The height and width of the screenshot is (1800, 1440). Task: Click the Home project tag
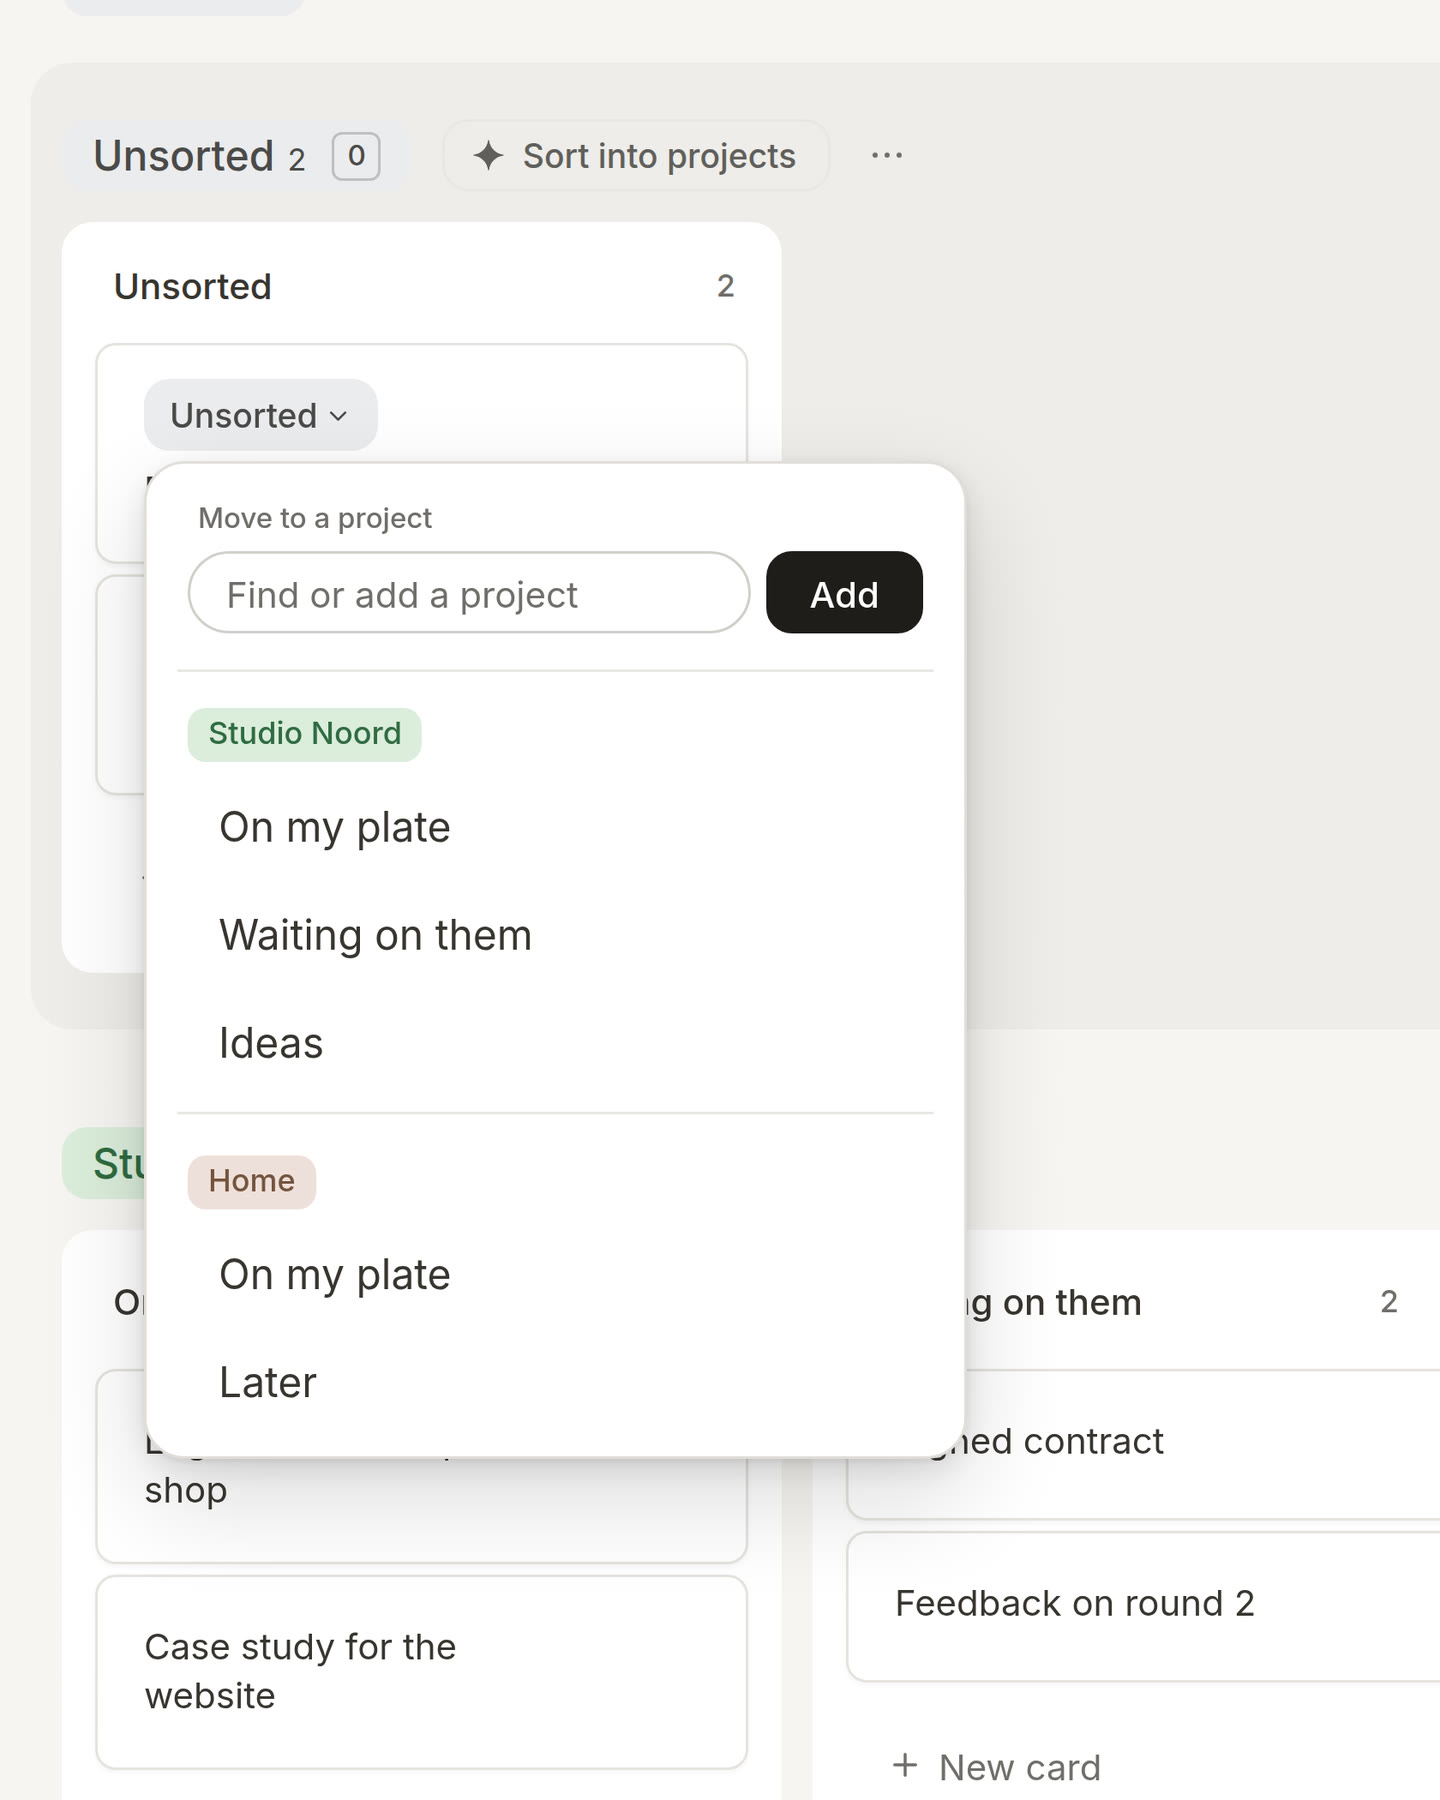pyautogui.click(x=252, y=1182)
